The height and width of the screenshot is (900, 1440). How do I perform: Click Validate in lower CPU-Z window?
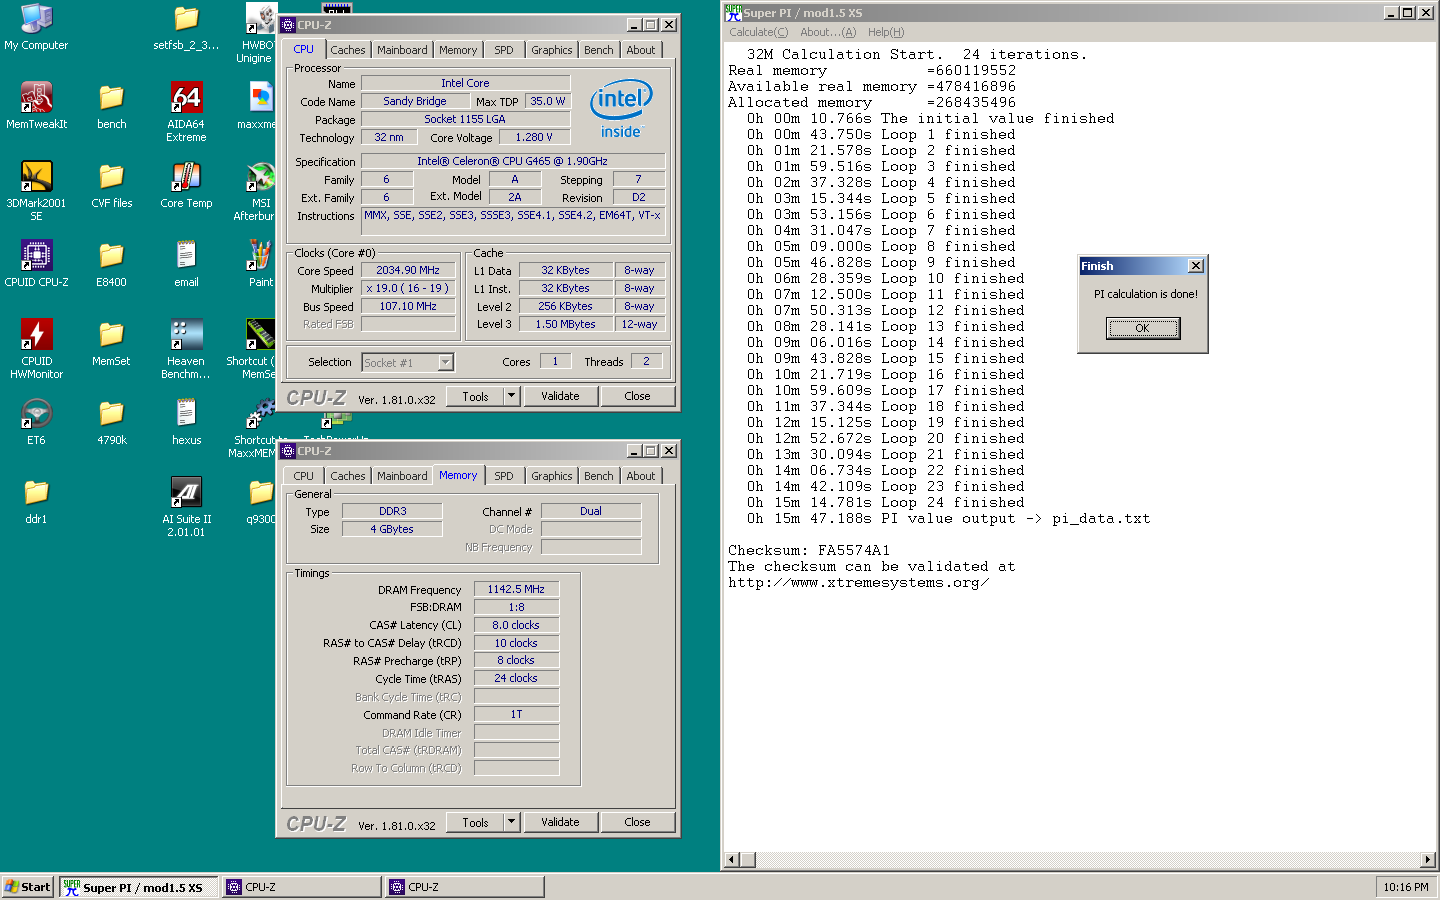(x=560, y=822)
